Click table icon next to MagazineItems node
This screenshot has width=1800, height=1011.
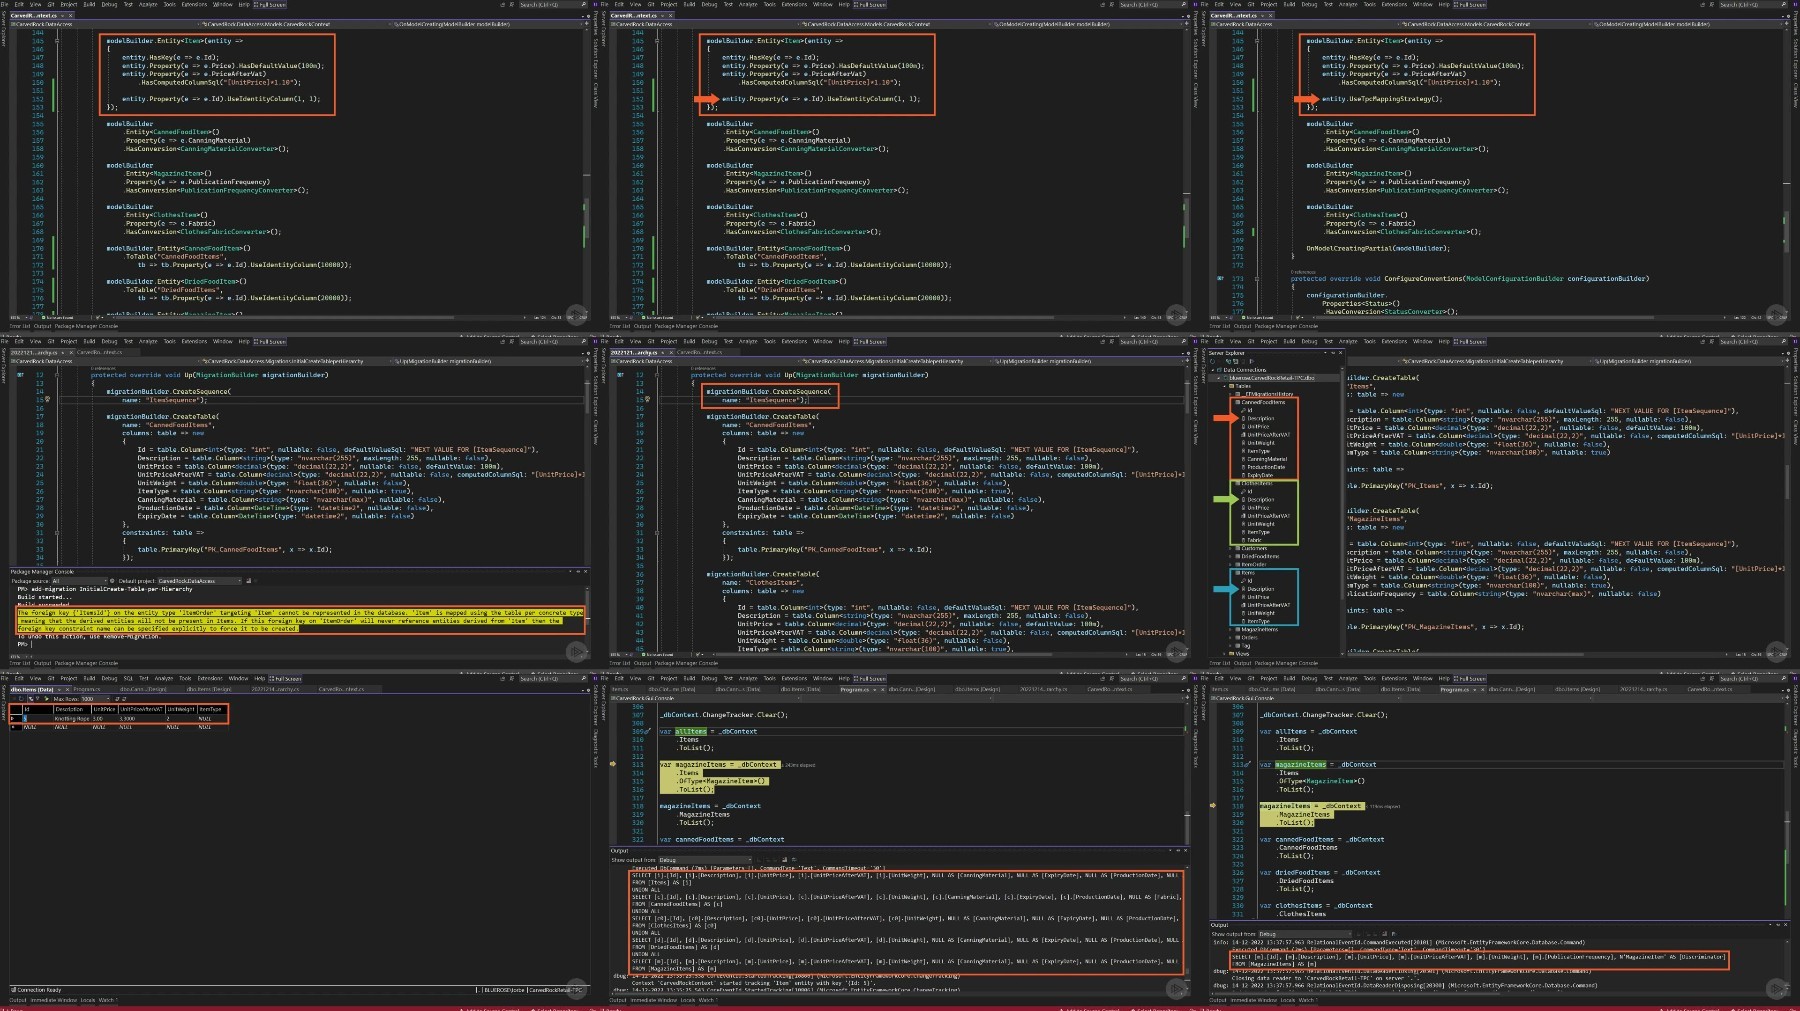tap(1238, 629)
